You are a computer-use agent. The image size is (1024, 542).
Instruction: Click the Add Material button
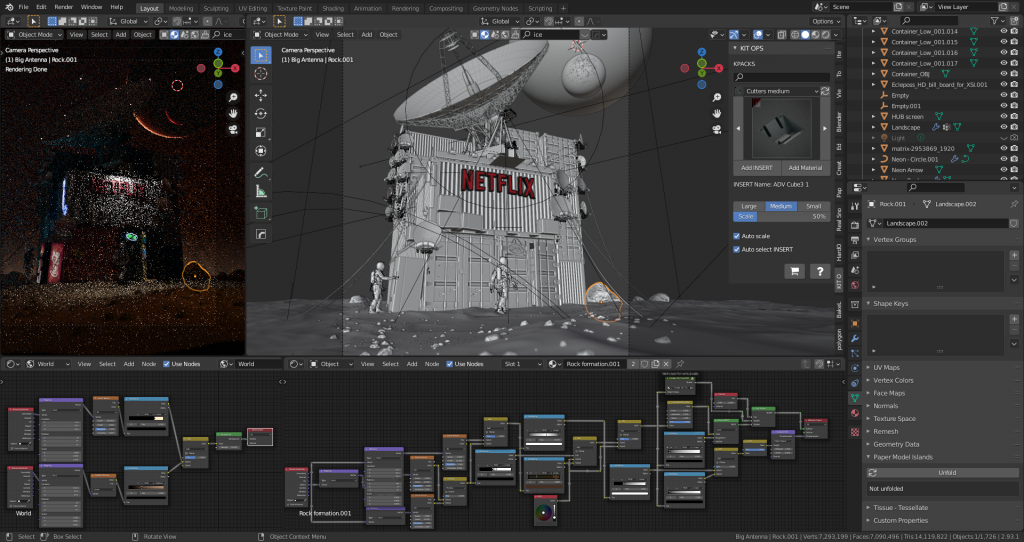[x=805, y=168]
